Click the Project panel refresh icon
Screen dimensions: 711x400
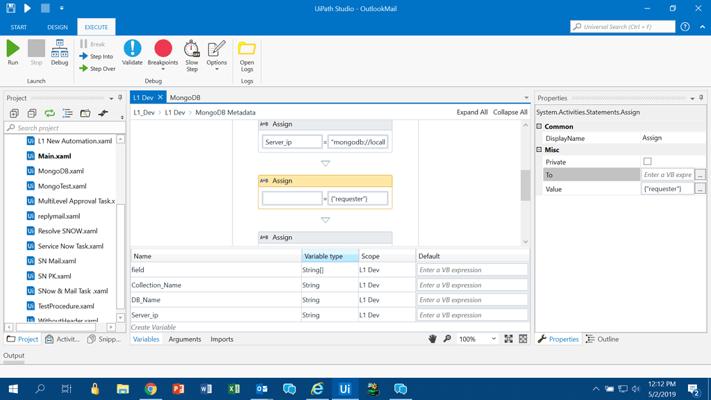(x=49, y=113)
